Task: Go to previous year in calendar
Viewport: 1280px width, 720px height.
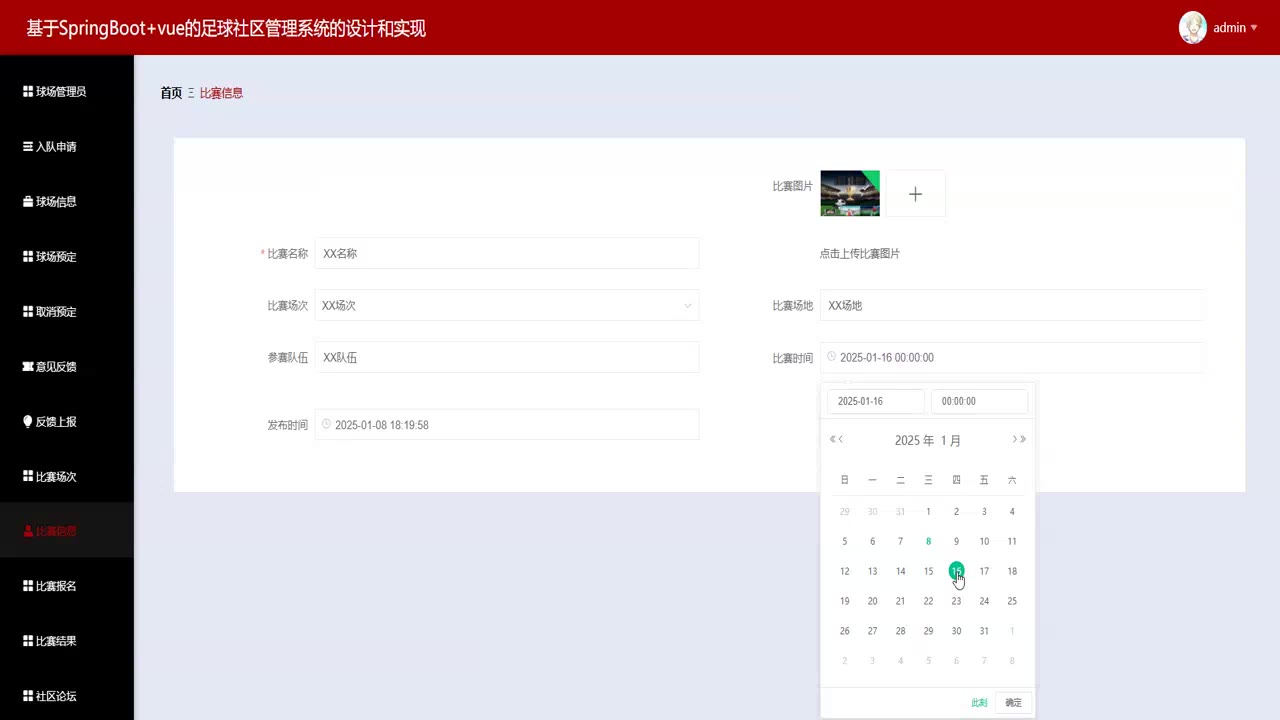Action: 832,440
